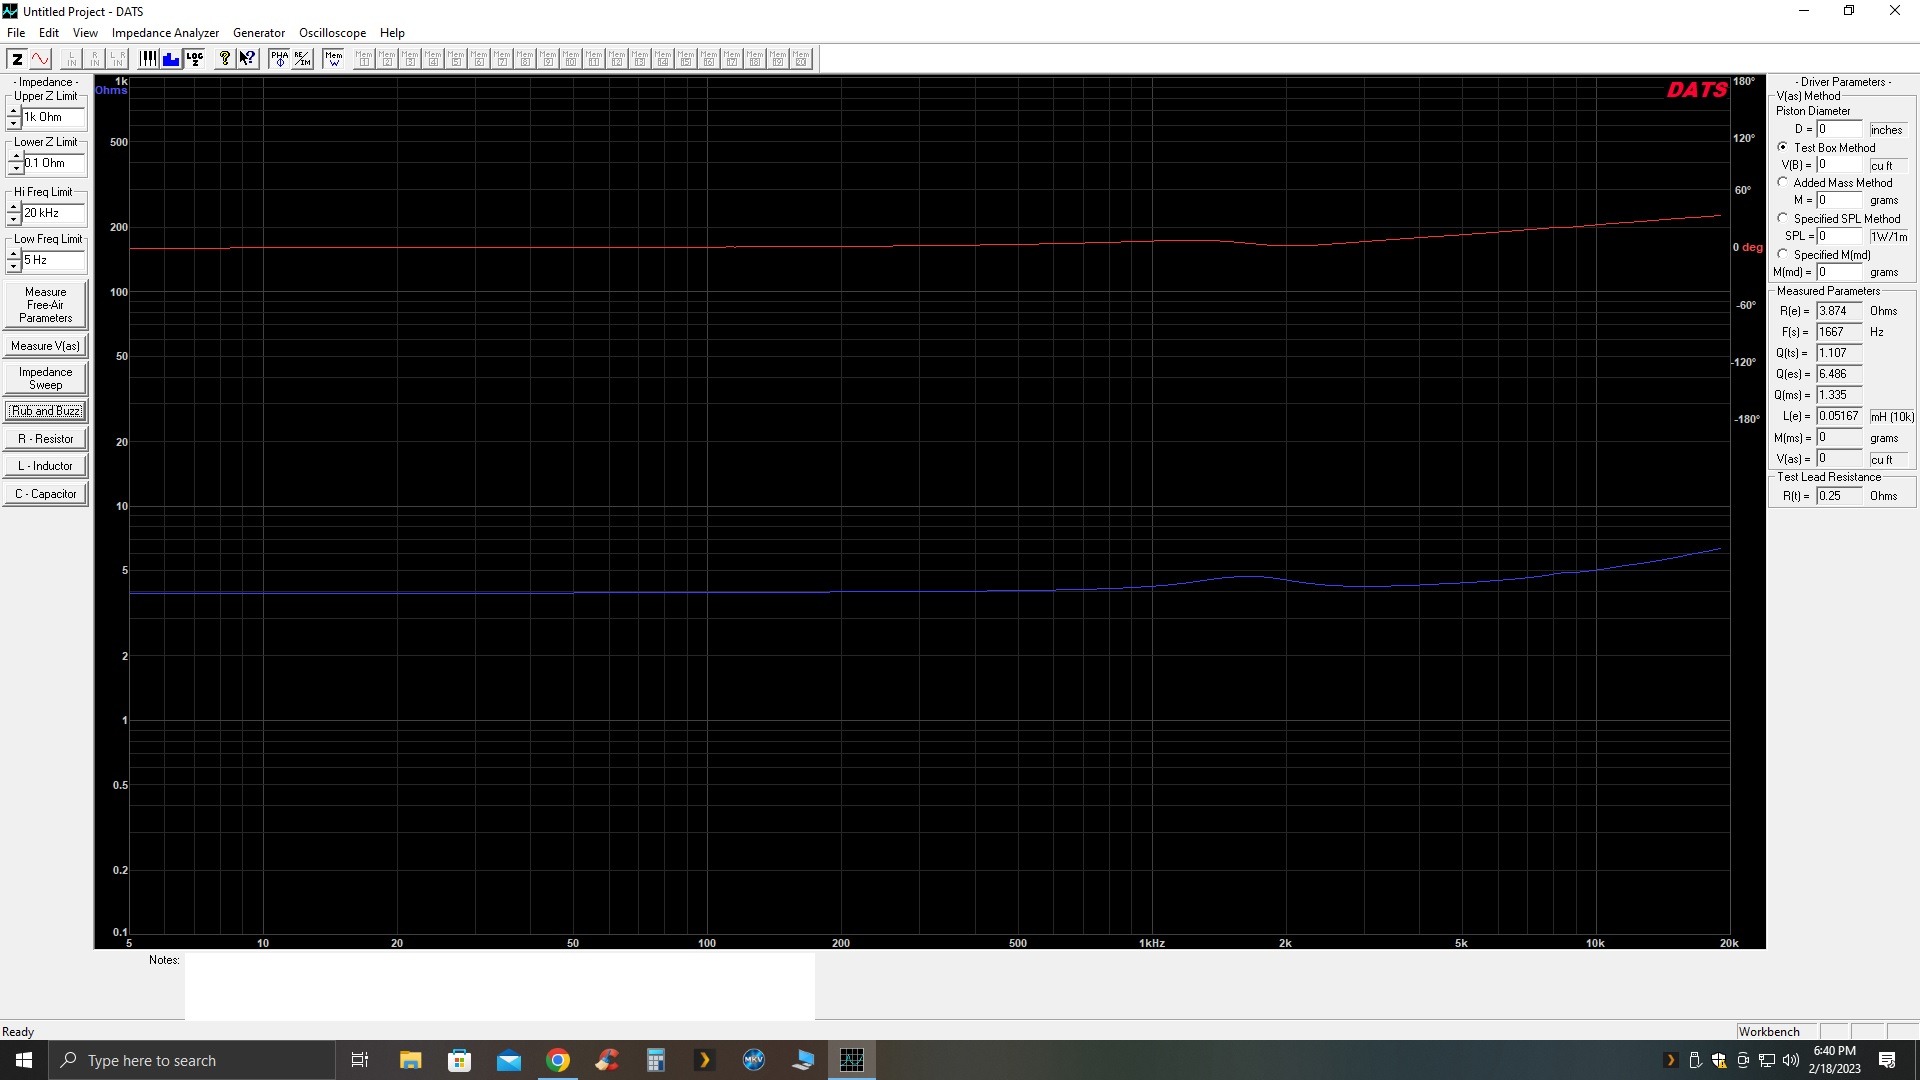Image resolution: width=1920 pixels, height=1080 pixels.
Task: Open the Impedance Analyzer menu
Action: [165, 33]
